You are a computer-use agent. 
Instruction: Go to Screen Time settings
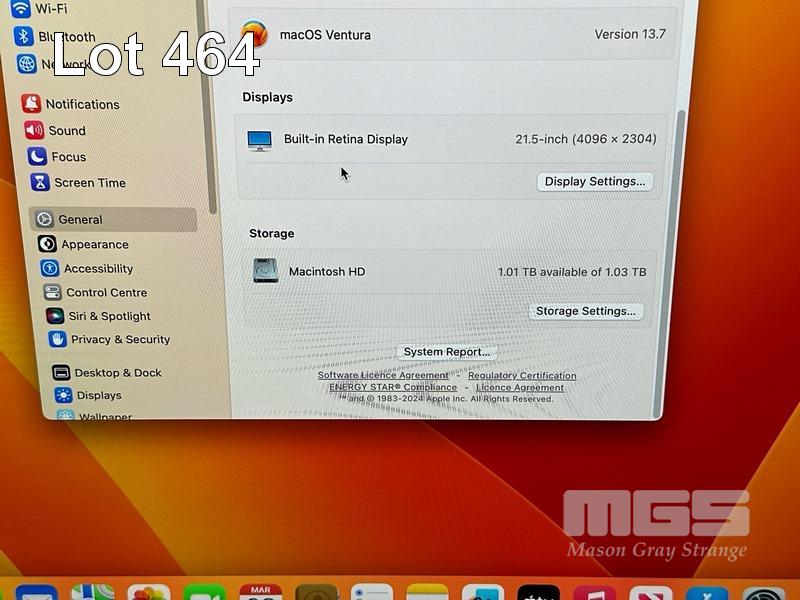[x=89, y=183]
